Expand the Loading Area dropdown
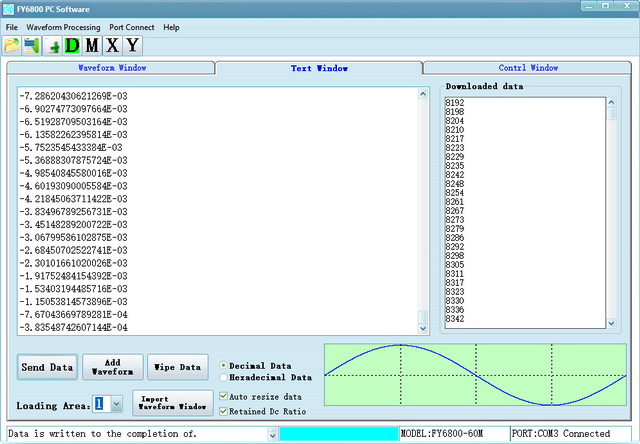Image resolution: width=640 pixels, height=444 pixels. (x=116, y=404)
